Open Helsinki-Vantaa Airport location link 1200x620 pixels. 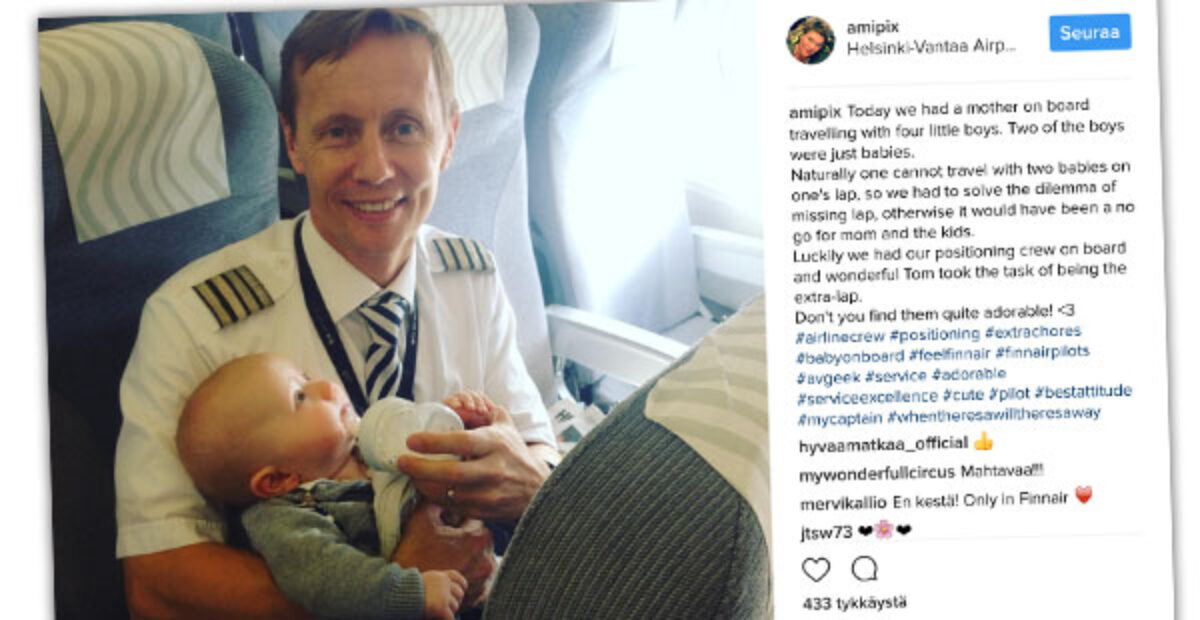pyautogui.click(x=931, y=48)
